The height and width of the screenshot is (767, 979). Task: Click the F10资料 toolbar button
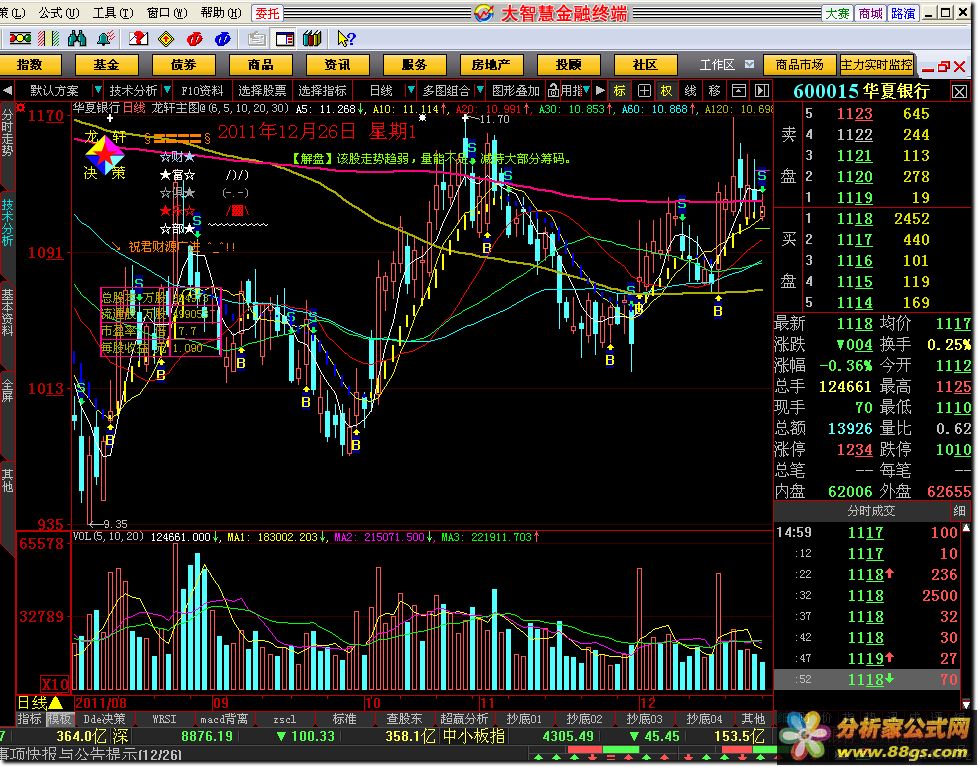point(202,91)
